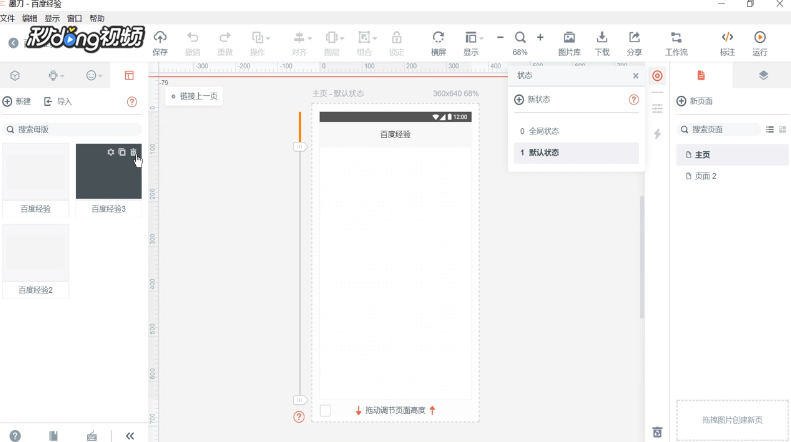Click the 运行 run play icon
Image resolution: width=791 pixels, height=442 pixels.
(x=760, y=37)
